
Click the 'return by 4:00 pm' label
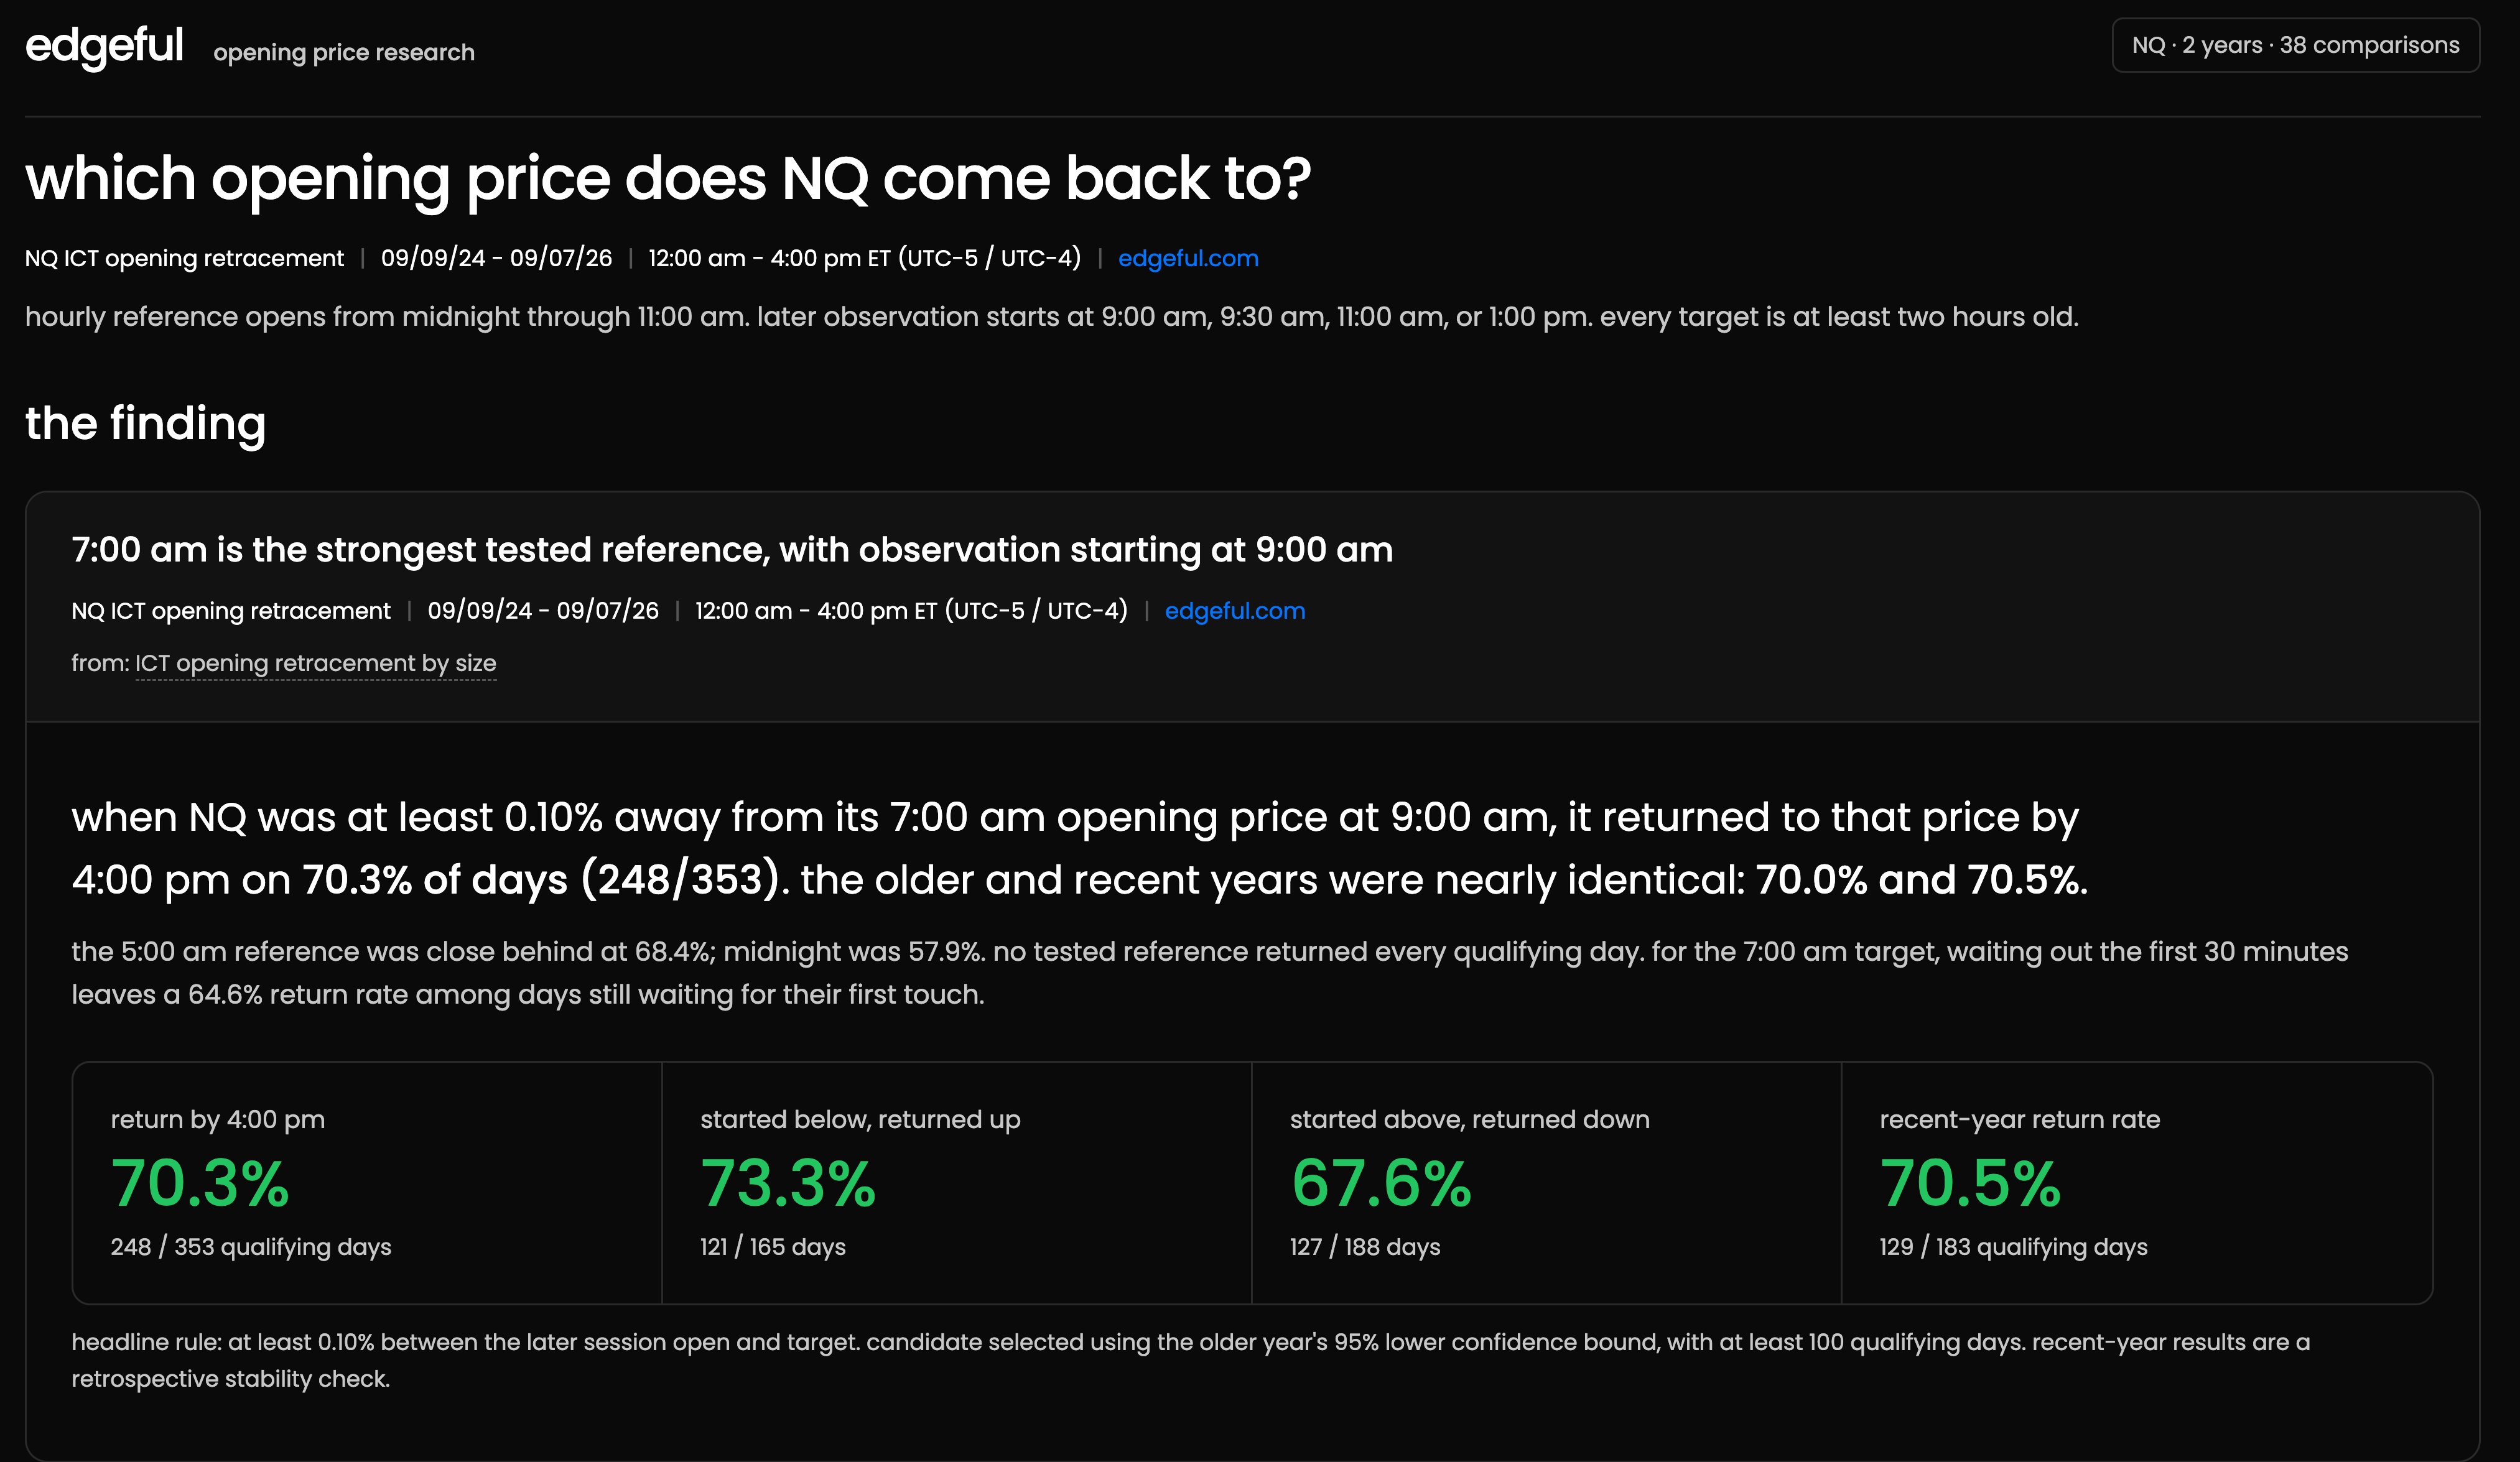218,1120
